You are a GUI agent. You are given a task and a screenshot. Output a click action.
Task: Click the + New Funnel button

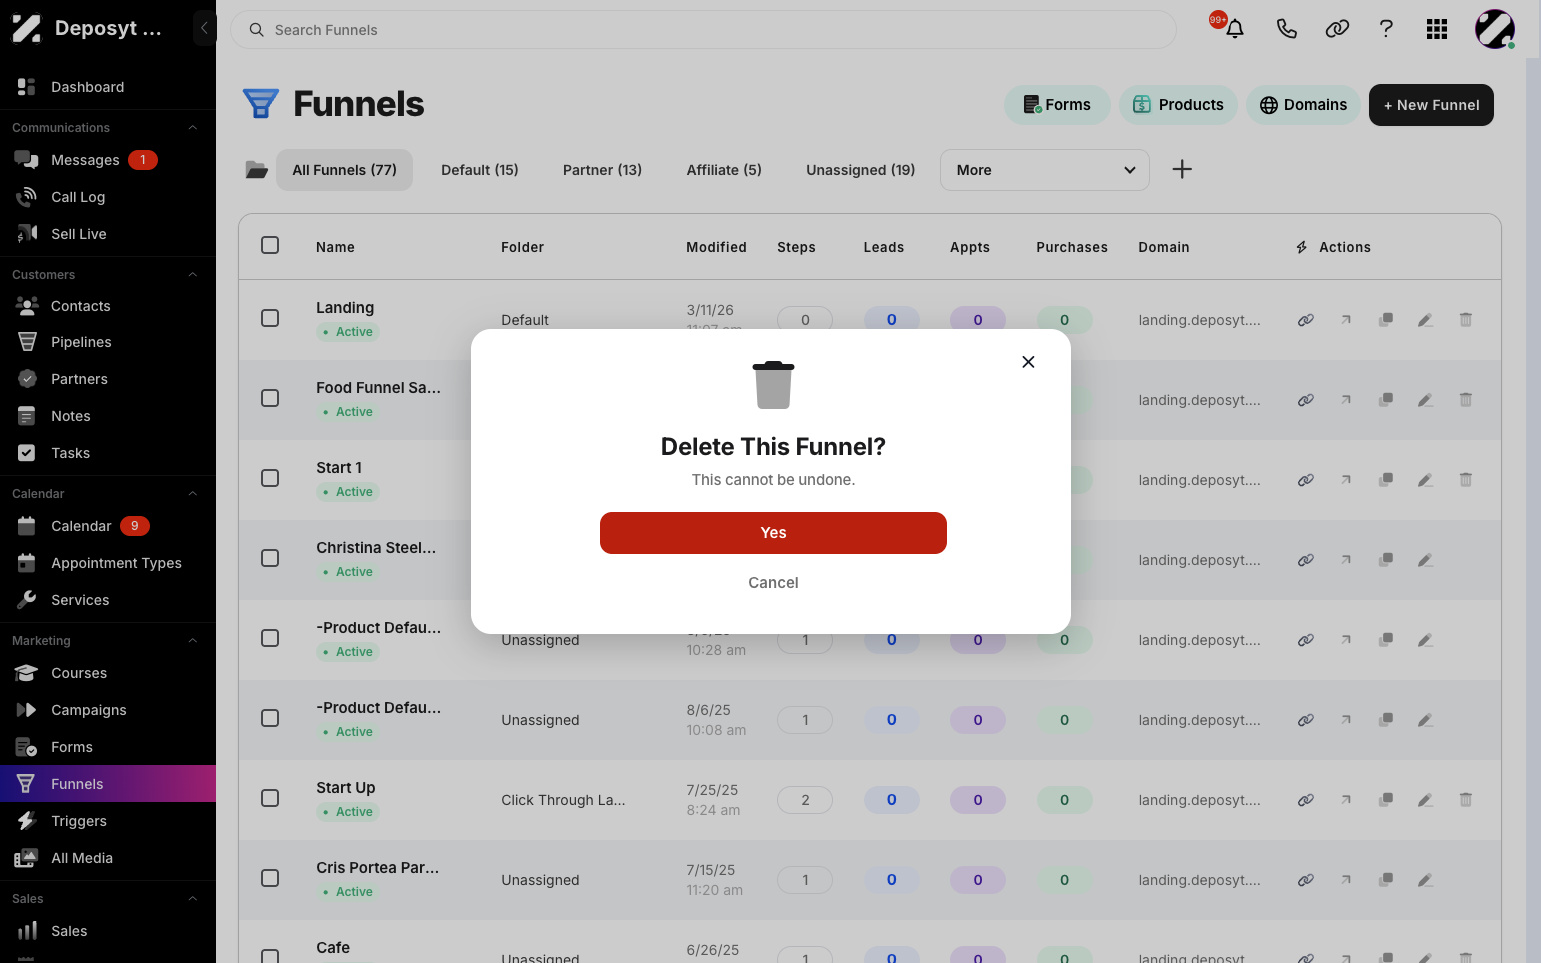click(x=1431, y=105)
